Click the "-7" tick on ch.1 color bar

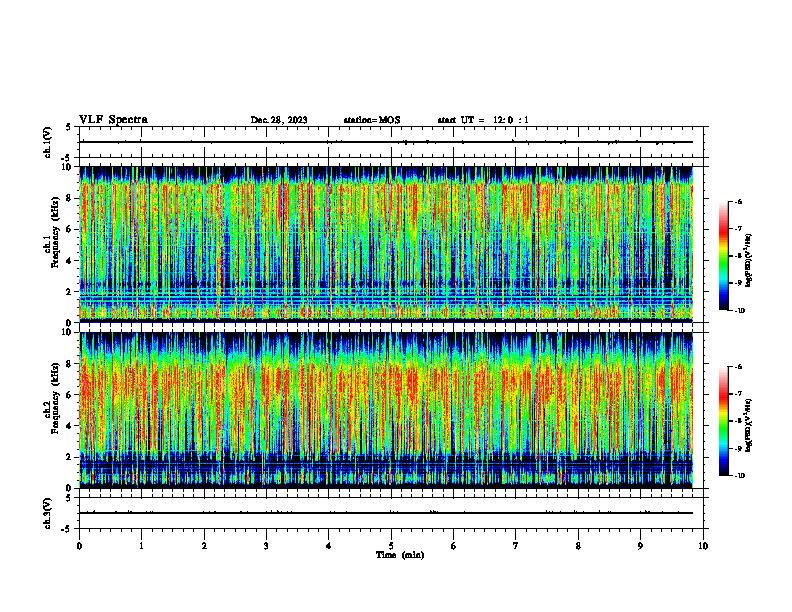[x=738, y=229]
